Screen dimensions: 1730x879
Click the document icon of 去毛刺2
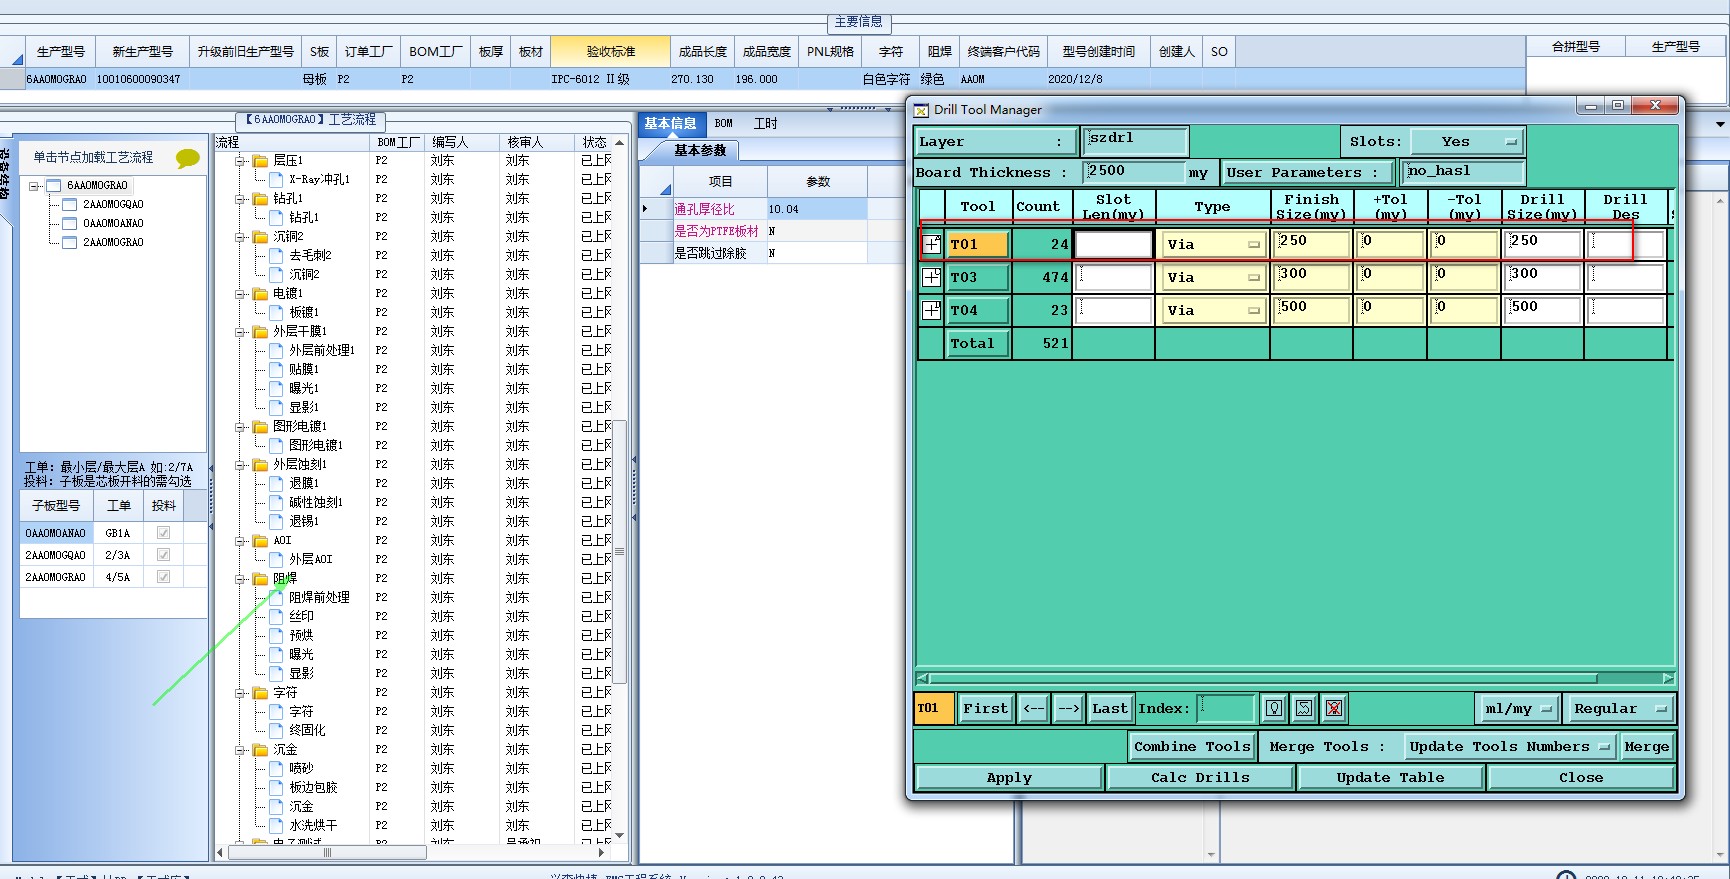[x=277, y=256]
